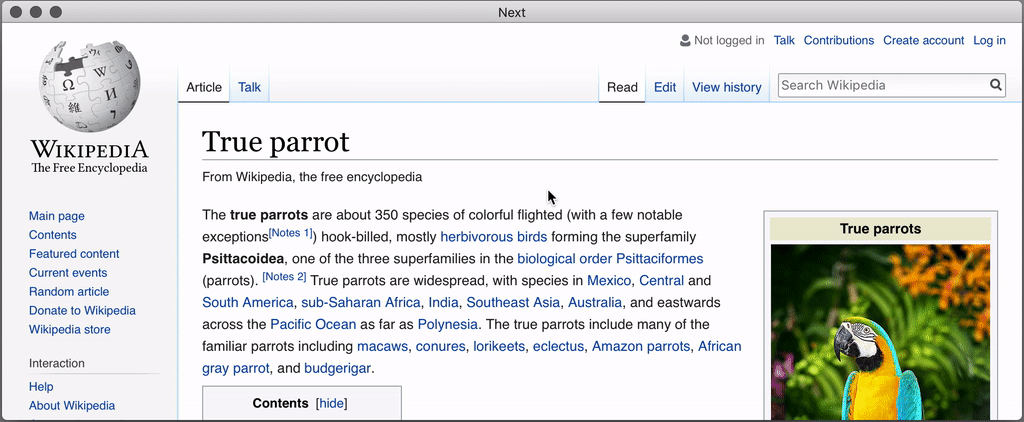Open Featured content
The height and width of the screenshot is (422, 1024).
74,254
